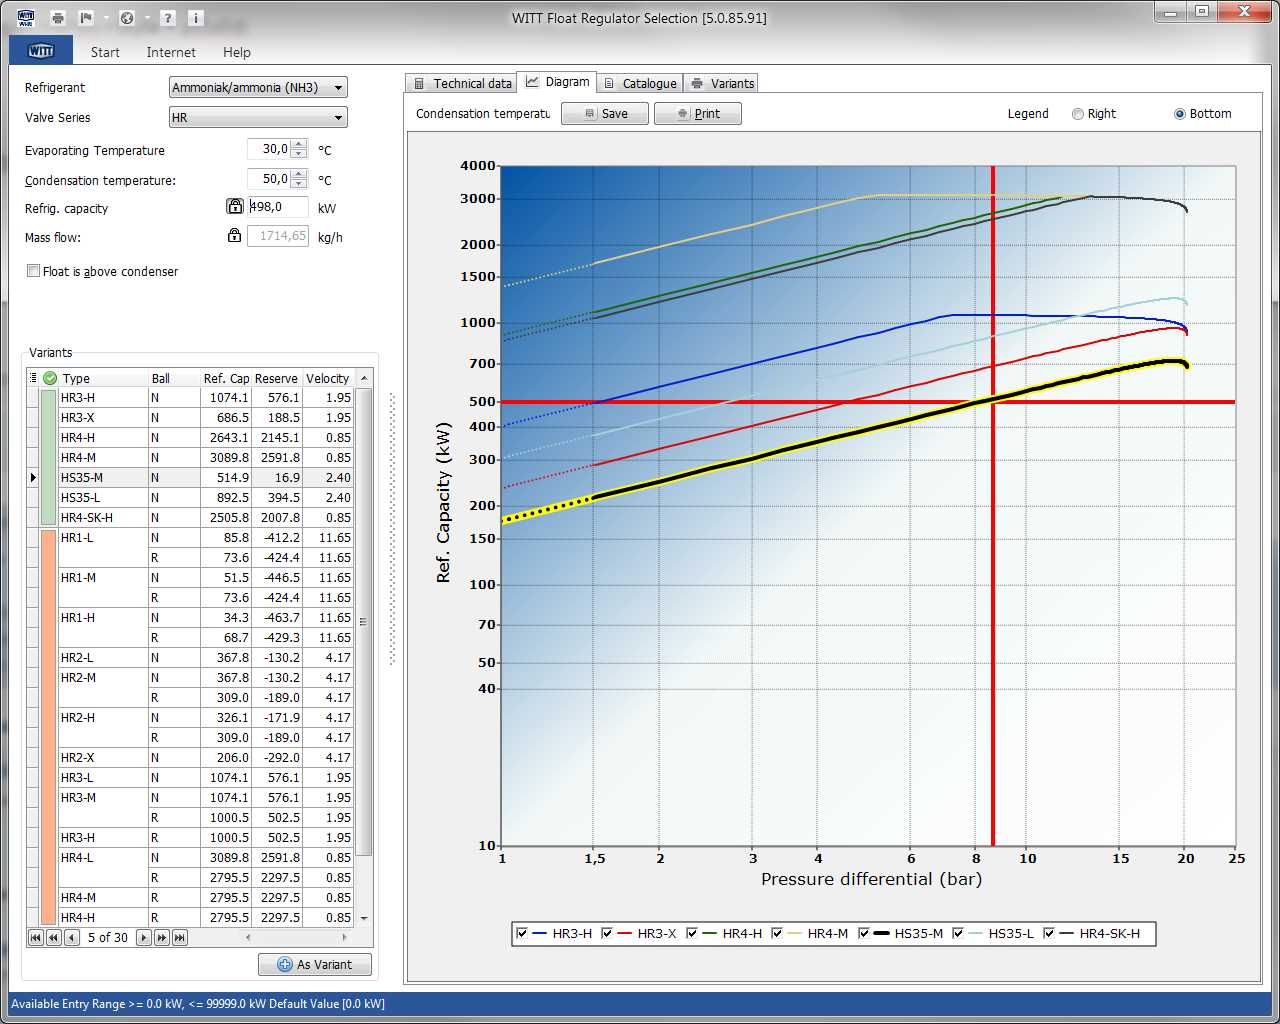Go to previous record in Variants navigator
Image resolution: width=1280 pixels, height=1024 pixels.
[x=72, y=937]
